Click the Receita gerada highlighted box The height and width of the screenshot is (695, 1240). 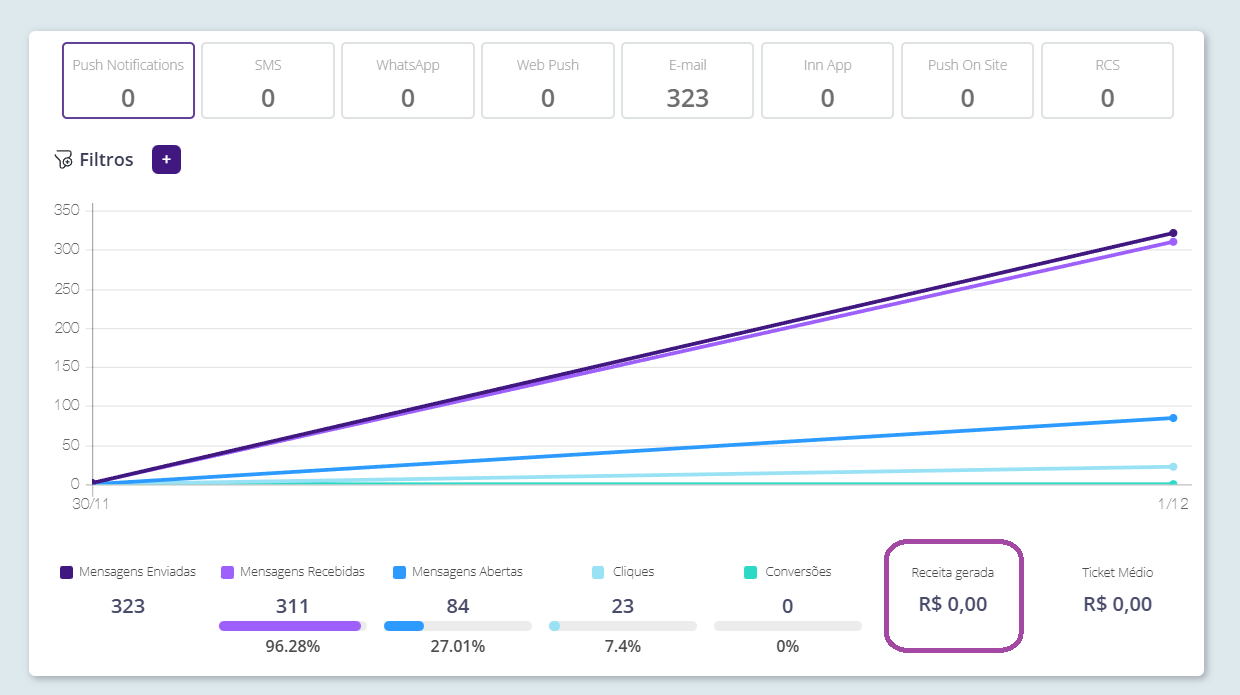(x=953, y=596)
